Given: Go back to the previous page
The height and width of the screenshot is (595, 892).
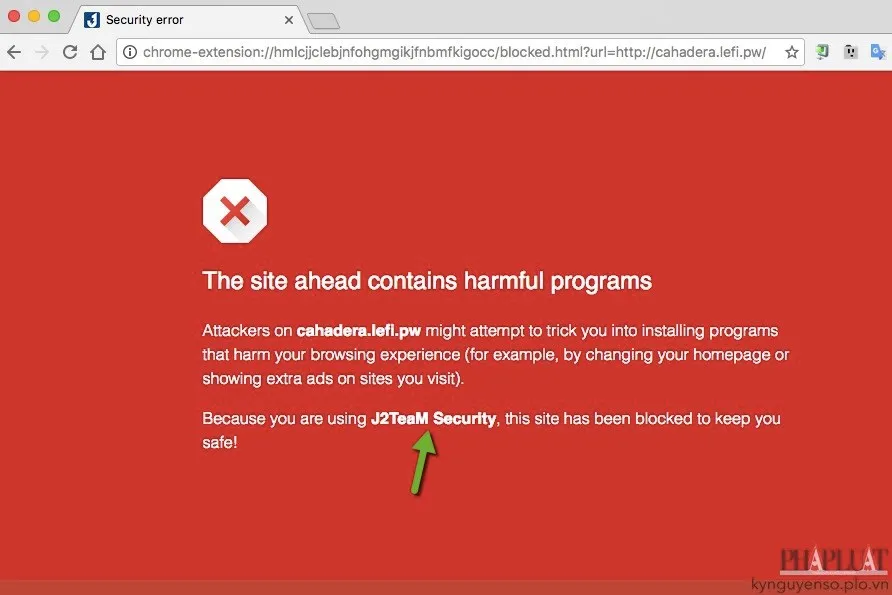Looking at the screenshot, I should click(14, 52).
